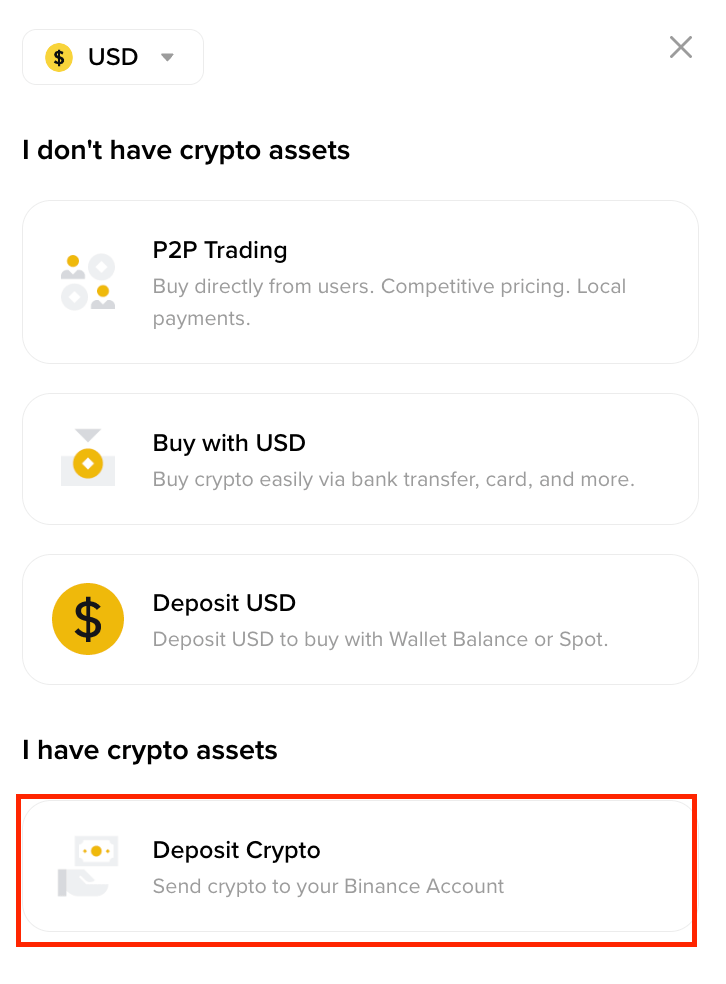The width and height of the screenshot is (726, 984).
Task: Click 'Buy crypto easily via bank transfer' text
Action: [393, 479]
